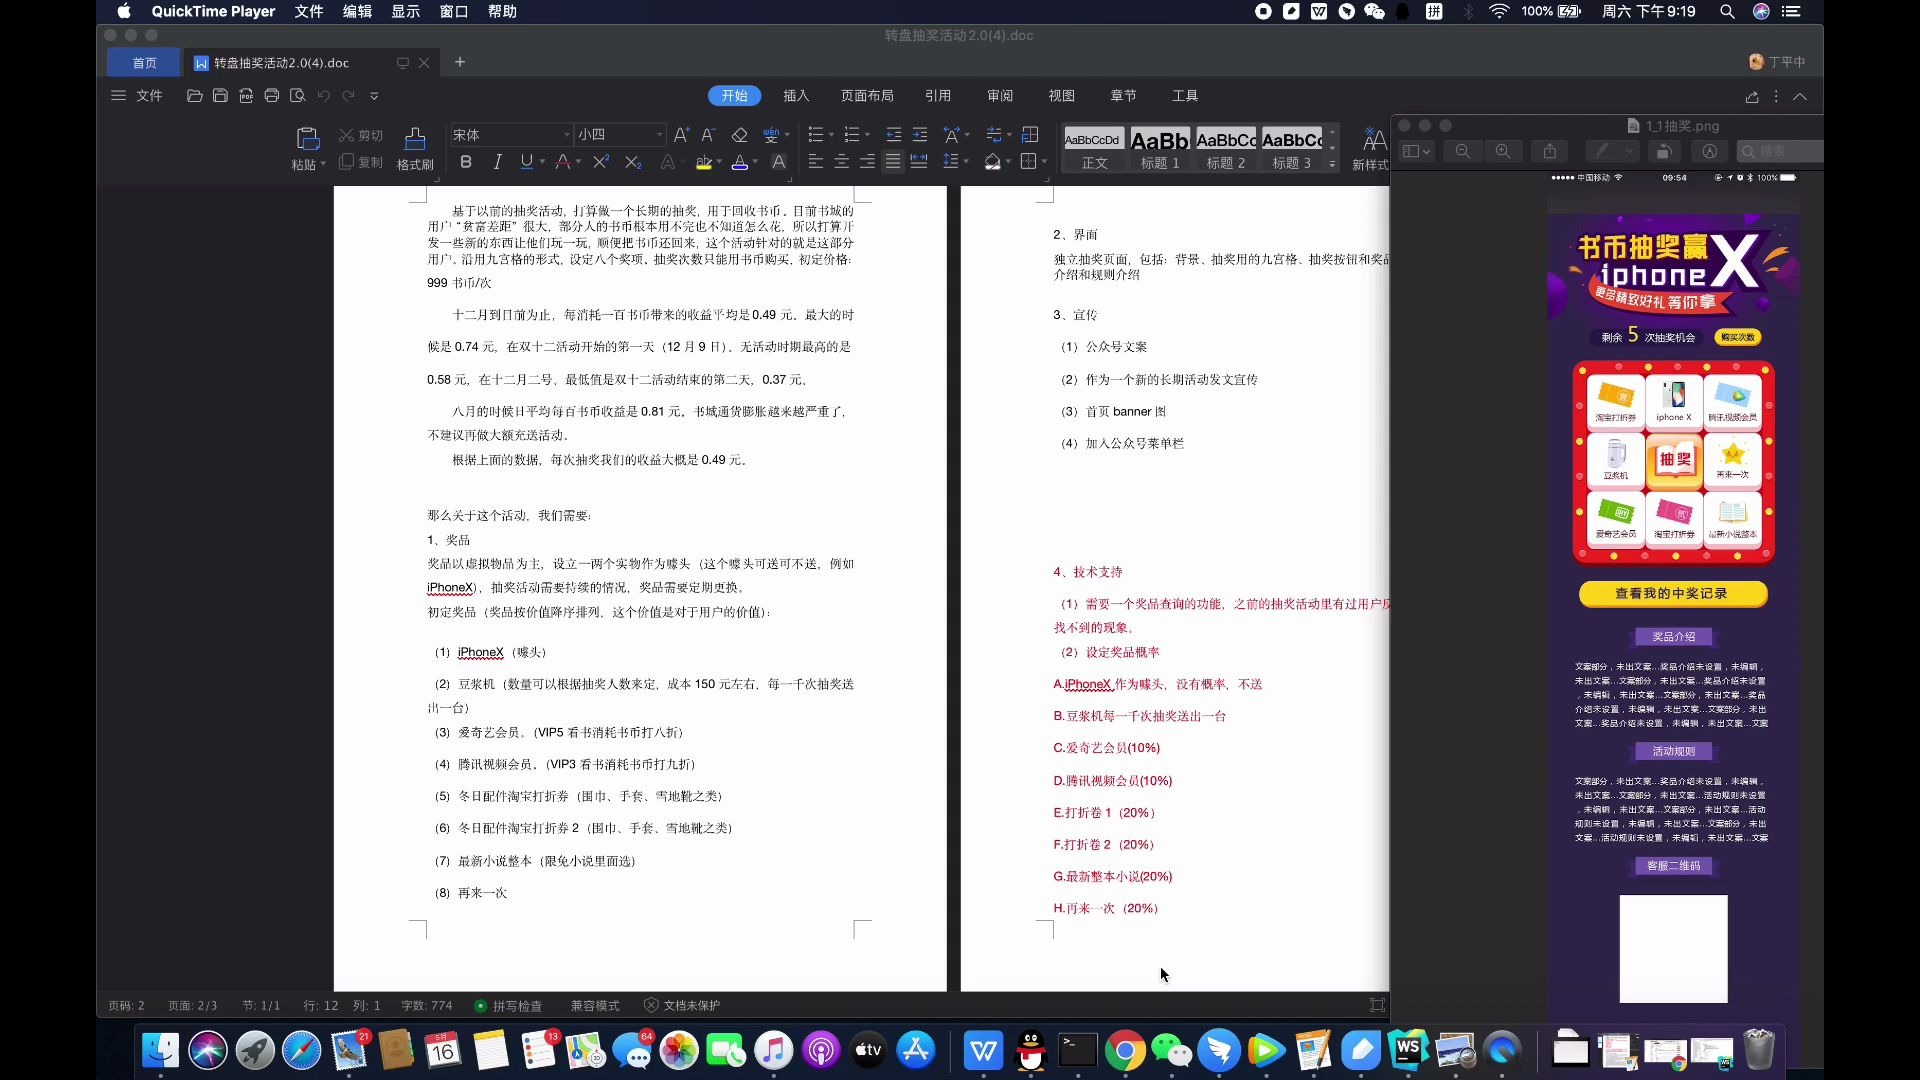Show Markup toolbar in Preview window
This screenshot has width=1920, height=1080.
coord(1710,151)
